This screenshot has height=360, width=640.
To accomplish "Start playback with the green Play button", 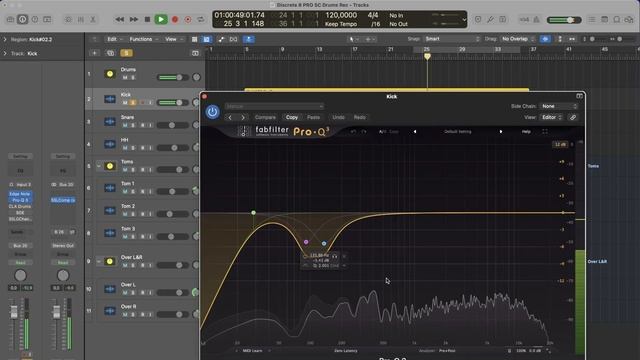I will [161, 19].
